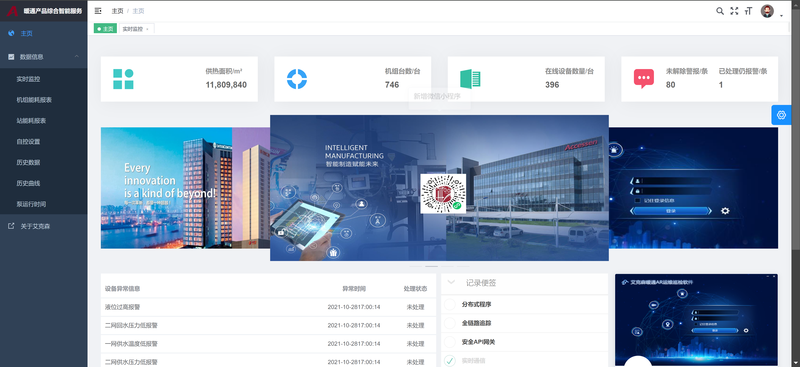Open the font size adjustment icon
This screenshot has width=800, height=367.
(x=748, y=11)
